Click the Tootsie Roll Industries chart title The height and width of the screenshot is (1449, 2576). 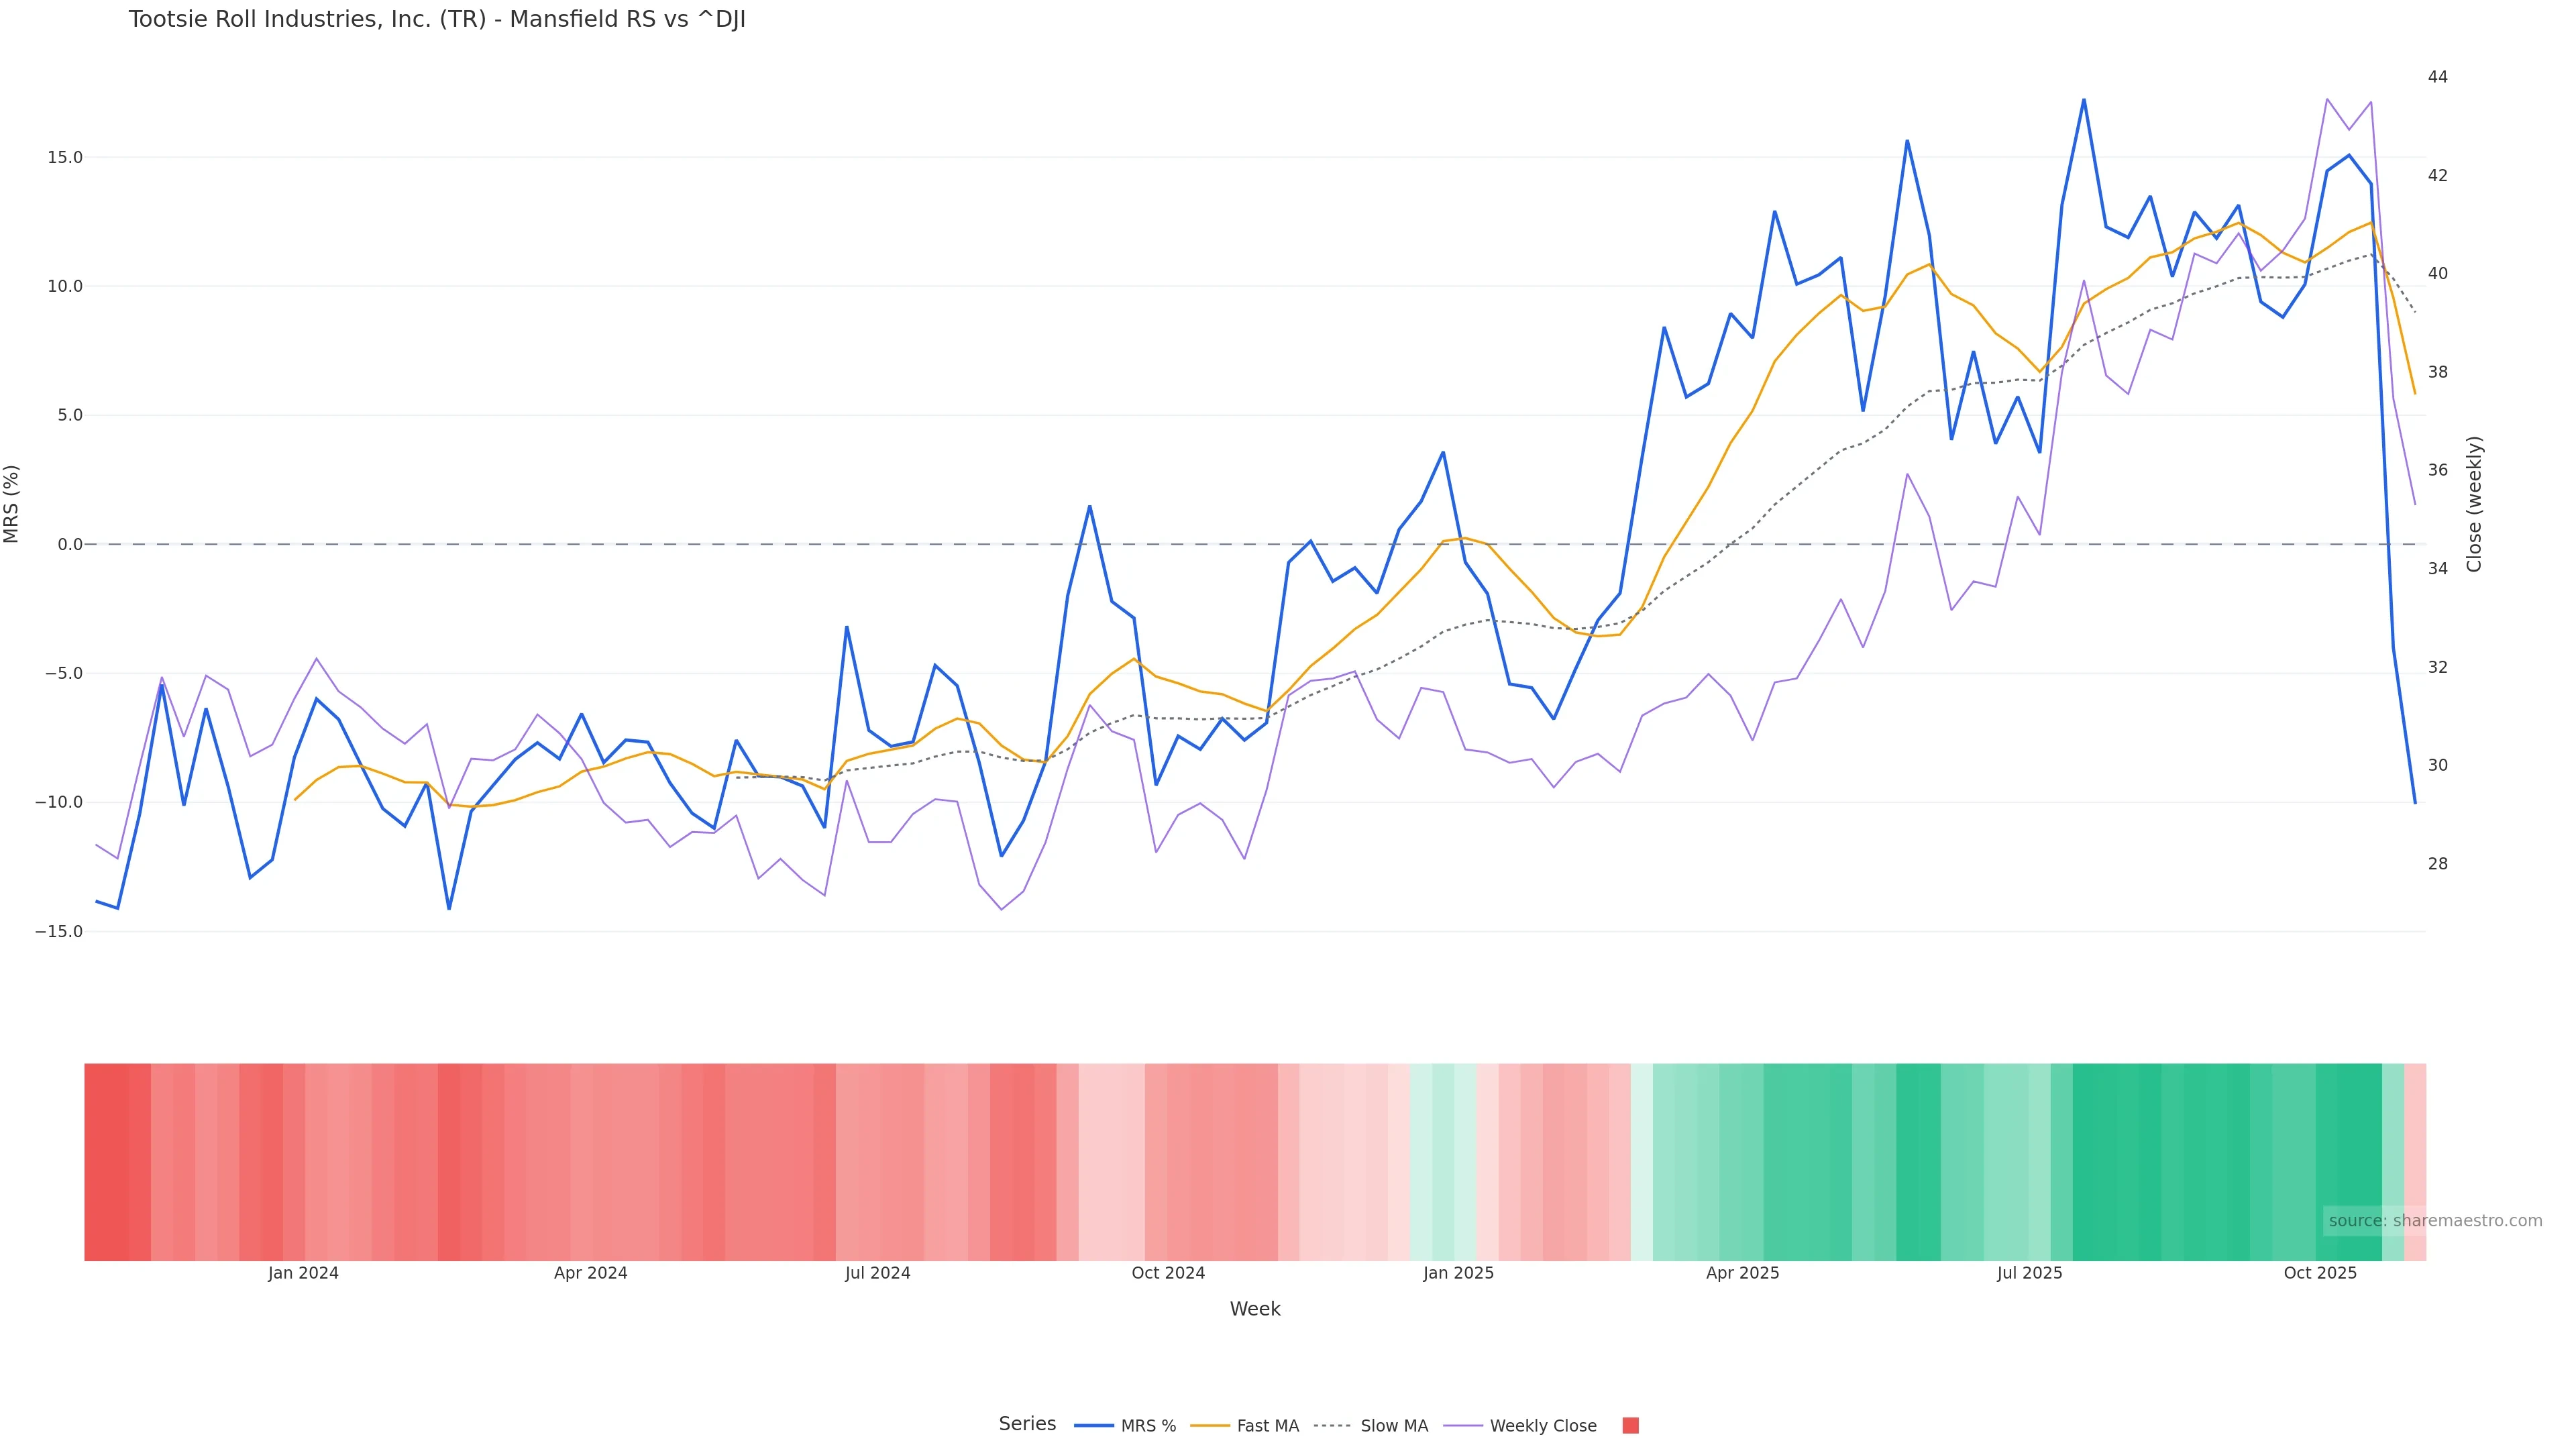pos(437,20)
